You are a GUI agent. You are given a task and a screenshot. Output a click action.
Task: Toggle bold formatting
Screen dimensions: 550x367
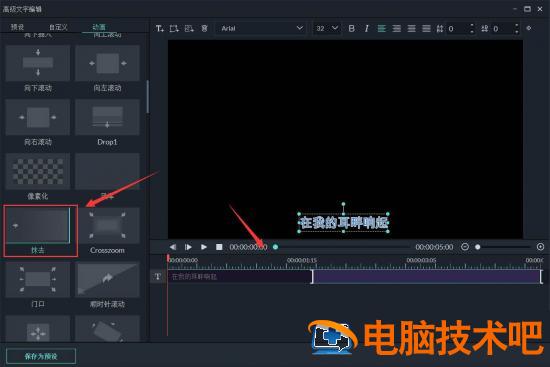pos(351,28)
